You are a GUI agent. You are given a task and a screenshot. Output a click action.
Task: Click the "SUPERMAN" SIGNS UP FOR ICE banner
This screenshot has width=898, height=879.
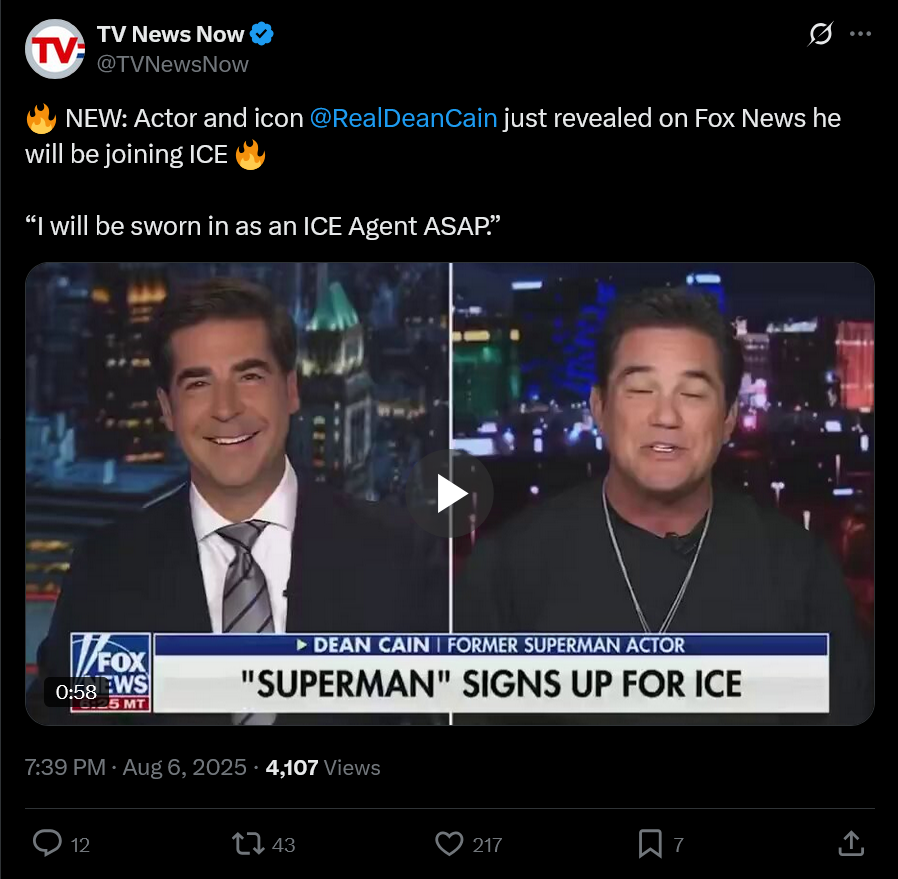(x=491, y=684)
